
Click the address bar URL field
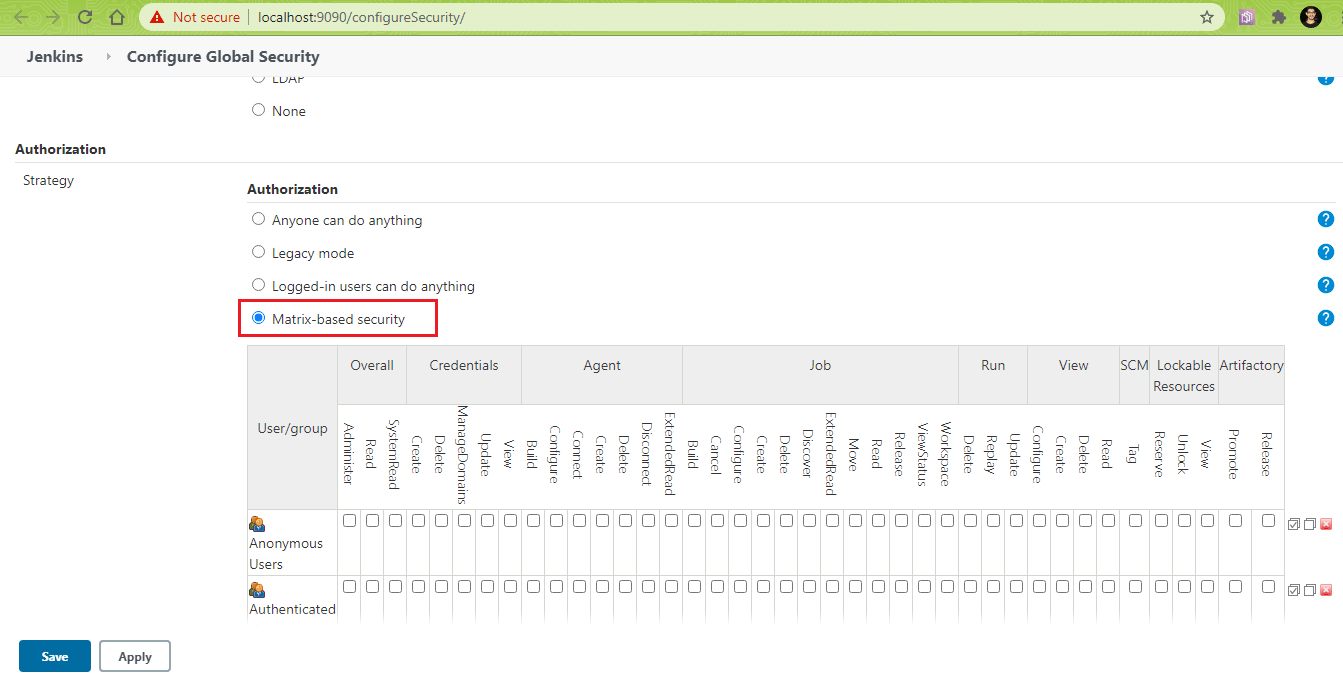coord(700,17)
